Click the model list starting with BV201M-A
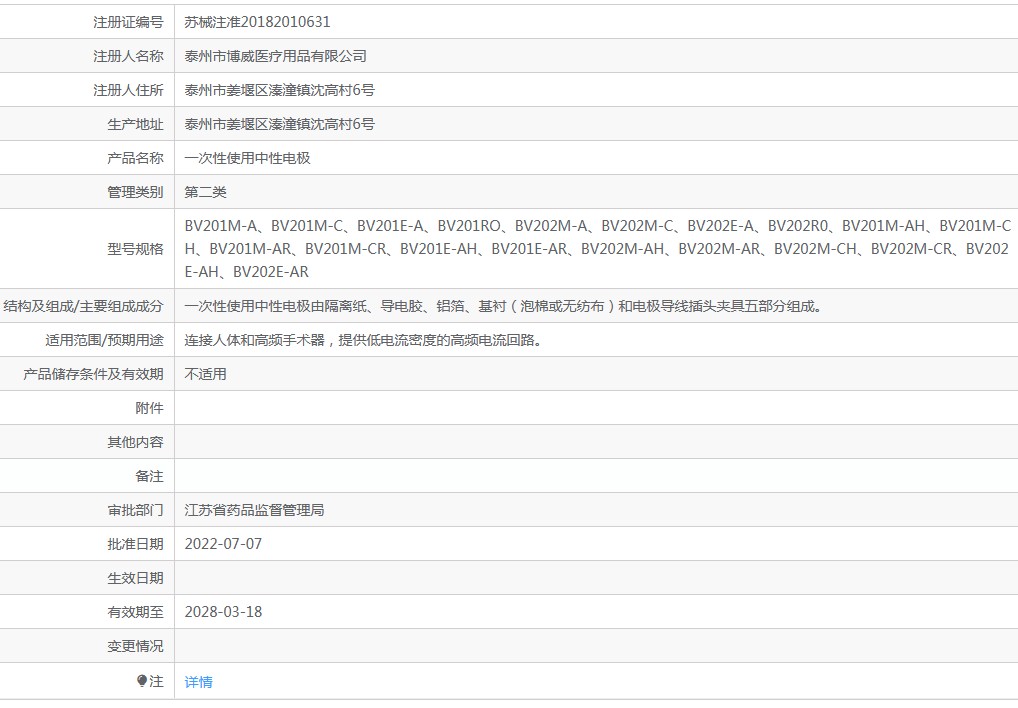Viewport: 1018px width, 708px height. pos(598,249)
